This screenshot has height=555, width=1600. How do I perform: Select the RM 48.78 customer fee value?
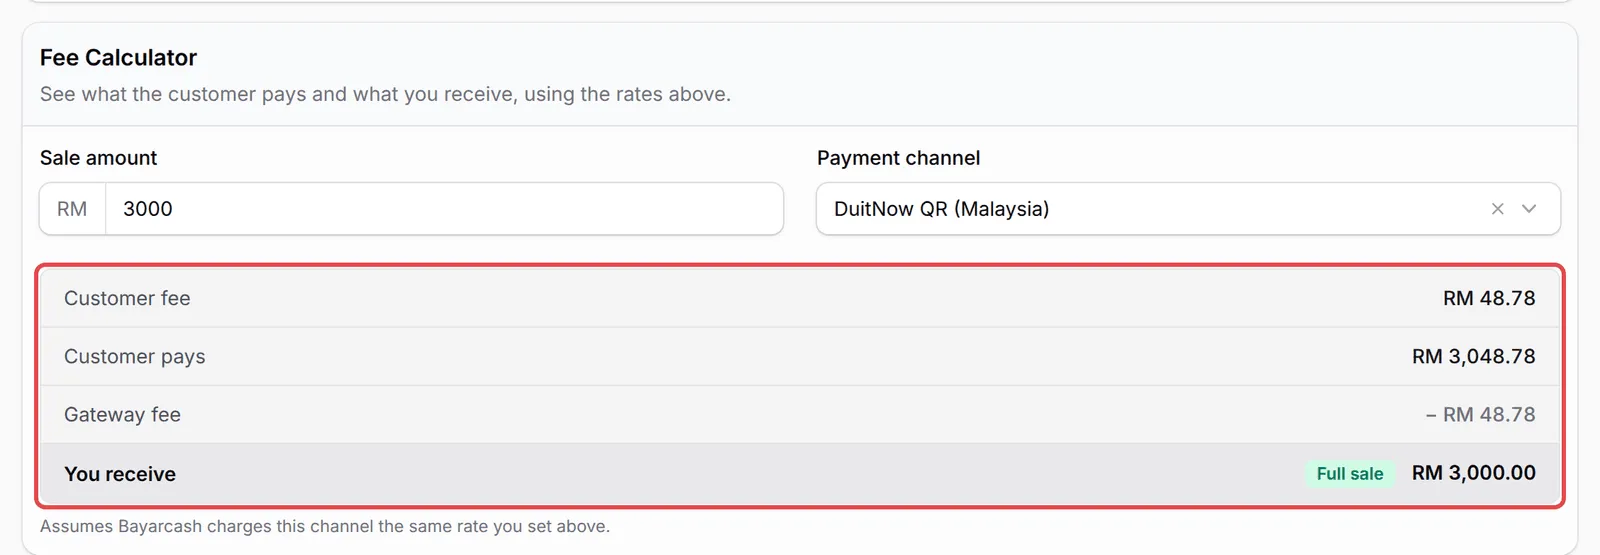[1489, 298]
